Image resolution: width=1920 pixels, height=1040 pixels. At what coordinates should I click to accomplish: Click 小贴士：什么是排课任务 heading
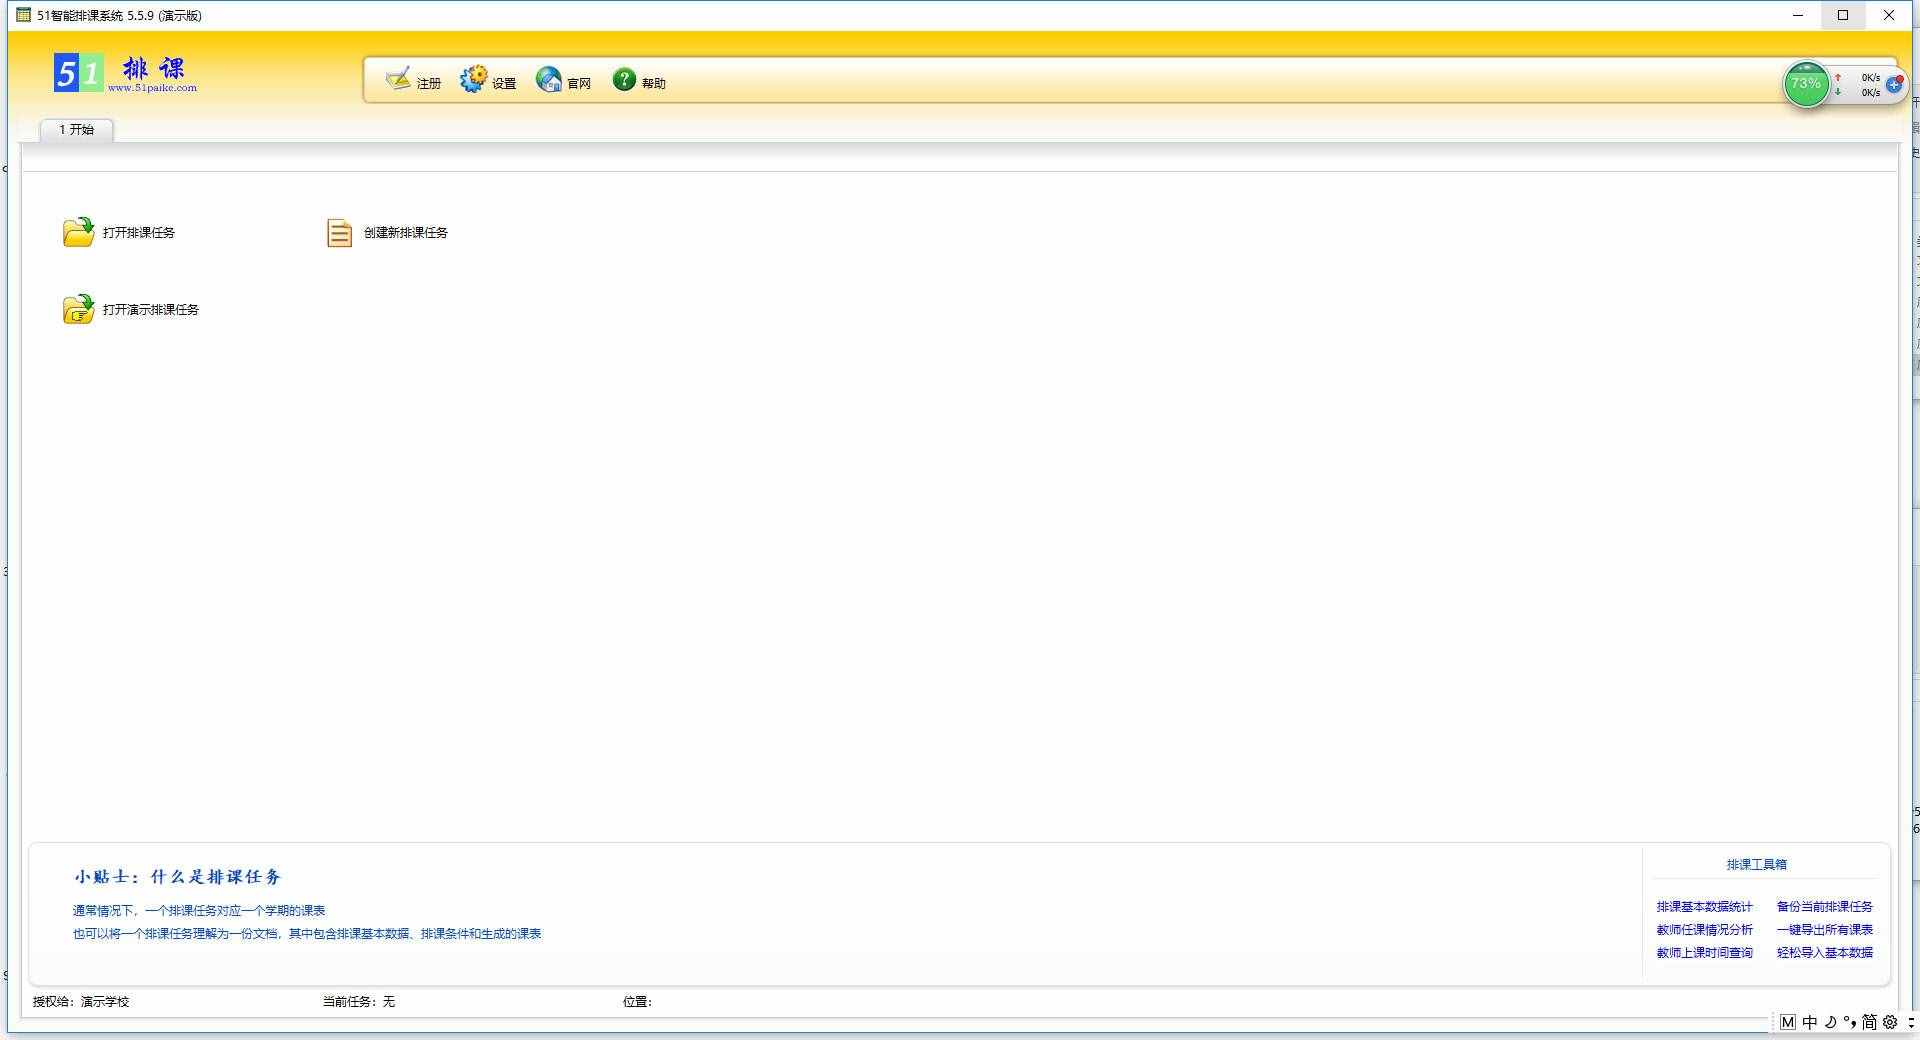pos(178,877)
